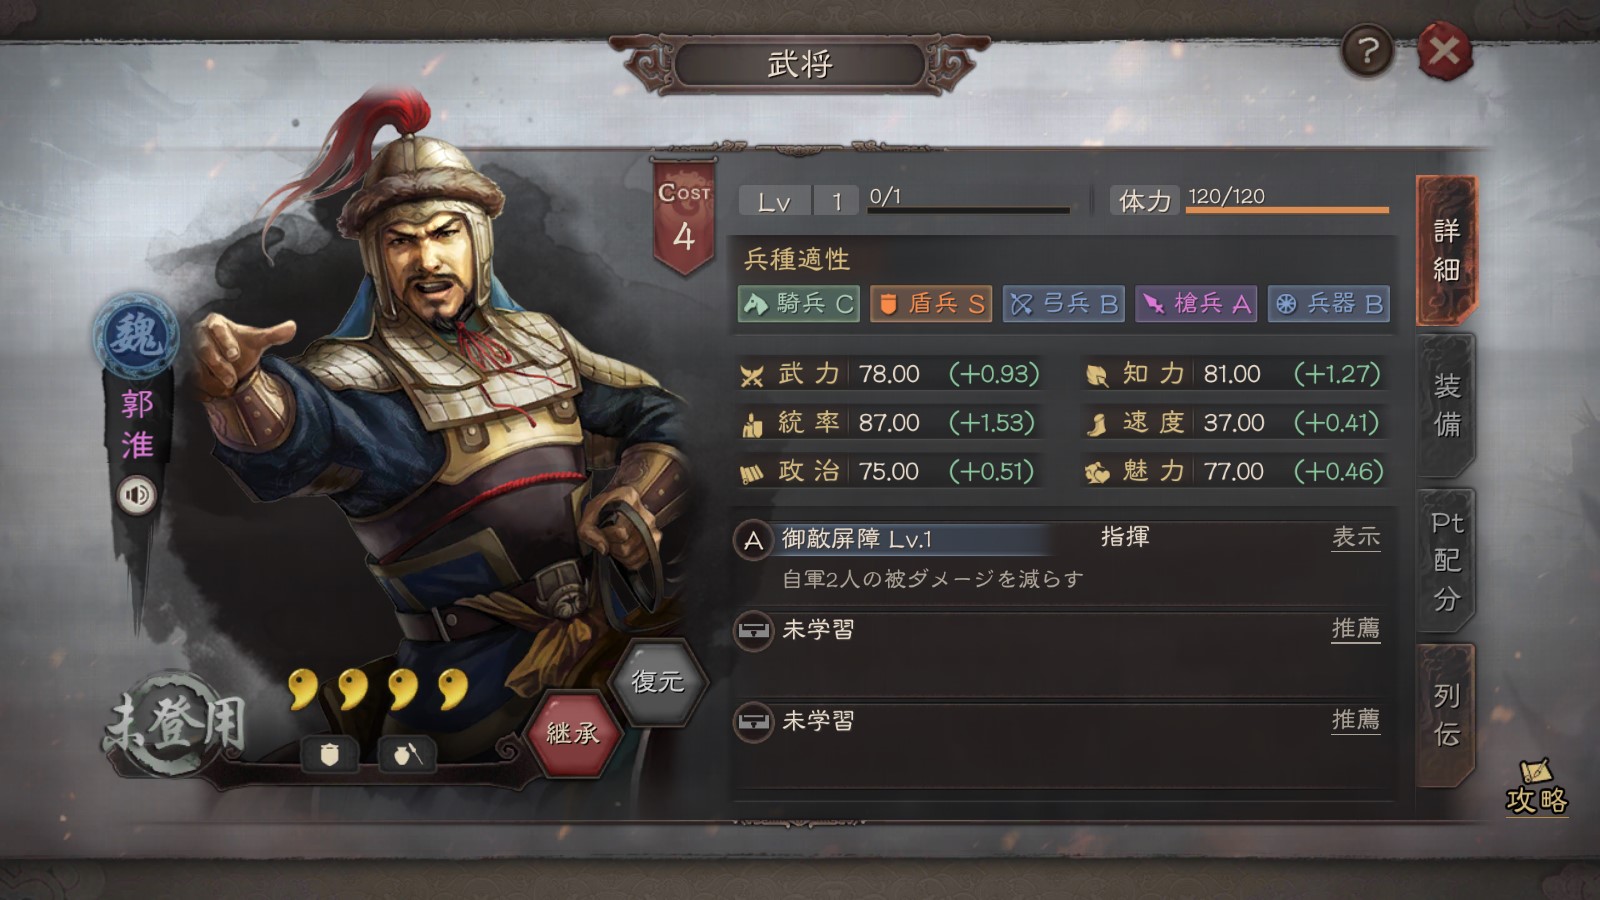Show details of 御敵屏障 via 表示
This screenshot has height=900, width=1600.
pos(1356,538)
